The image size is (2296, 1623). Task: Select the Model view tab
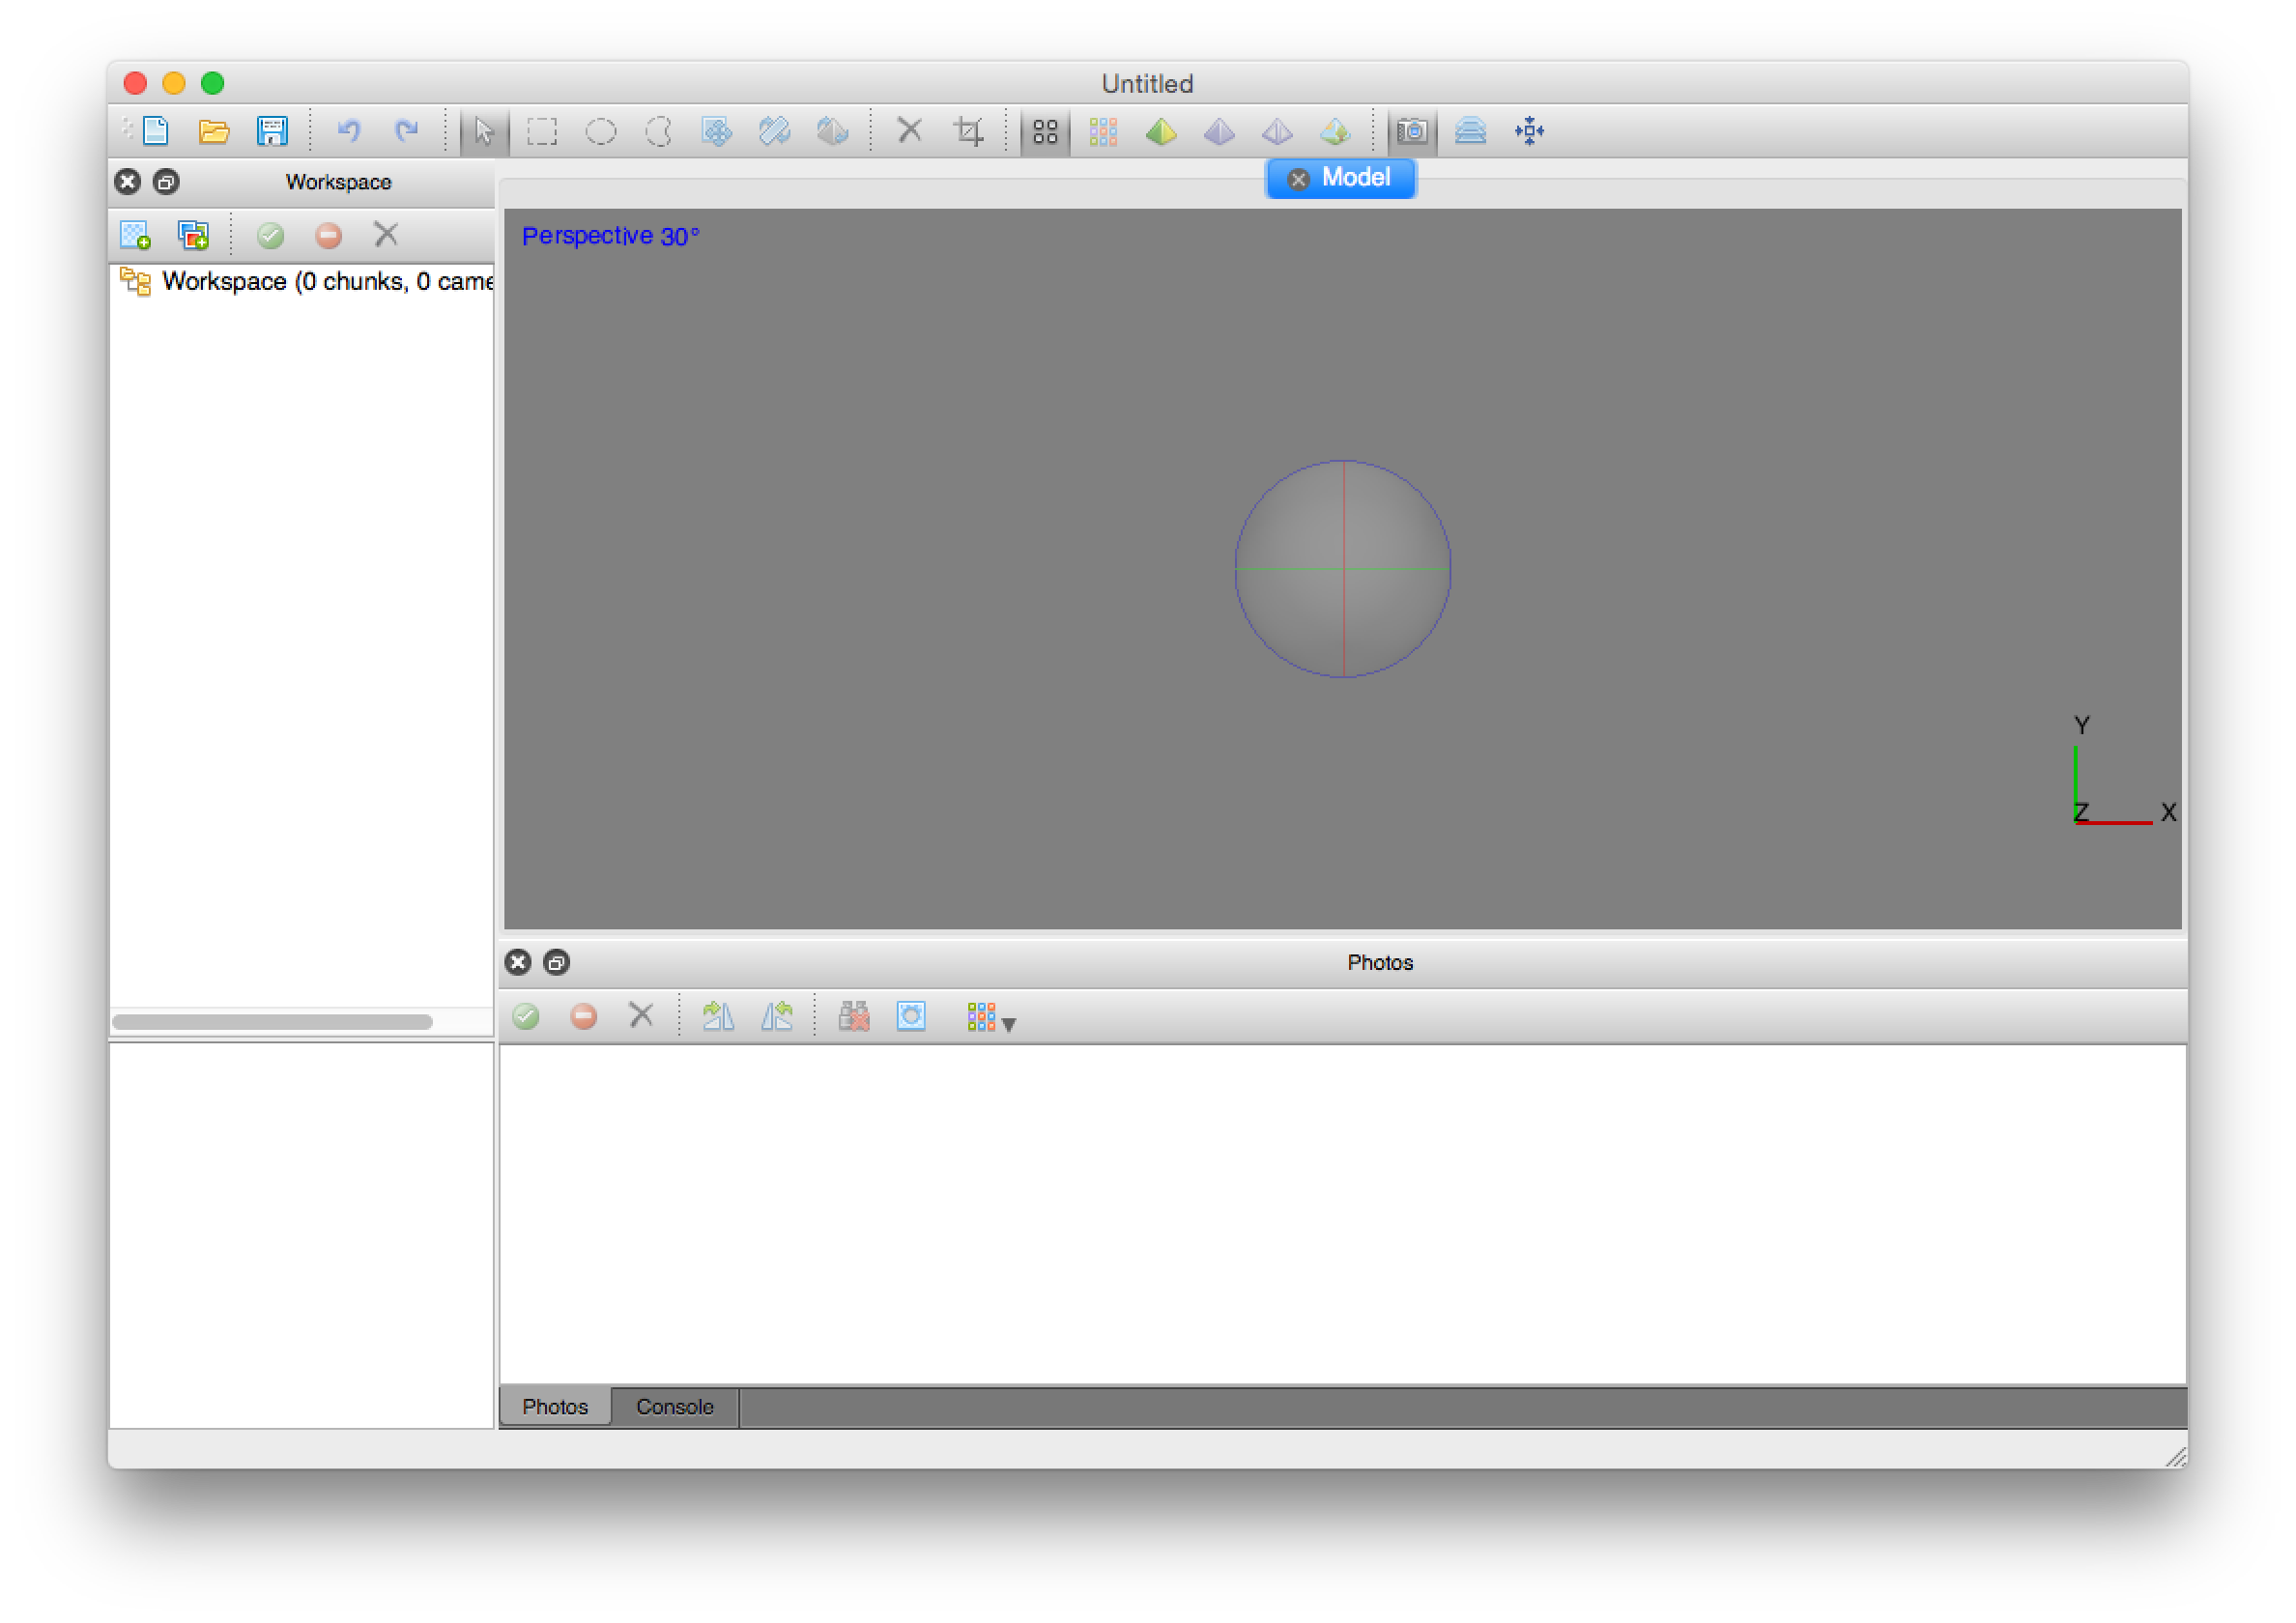(x=1355, y=178)
